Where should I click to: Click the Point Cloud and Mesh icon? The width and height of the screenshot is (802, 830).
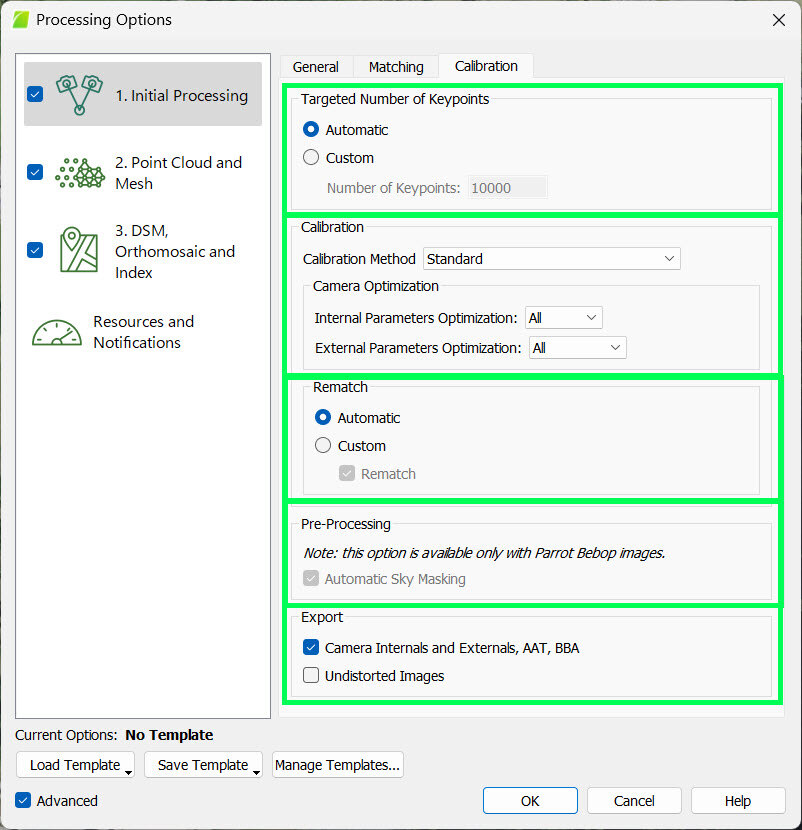79,172
